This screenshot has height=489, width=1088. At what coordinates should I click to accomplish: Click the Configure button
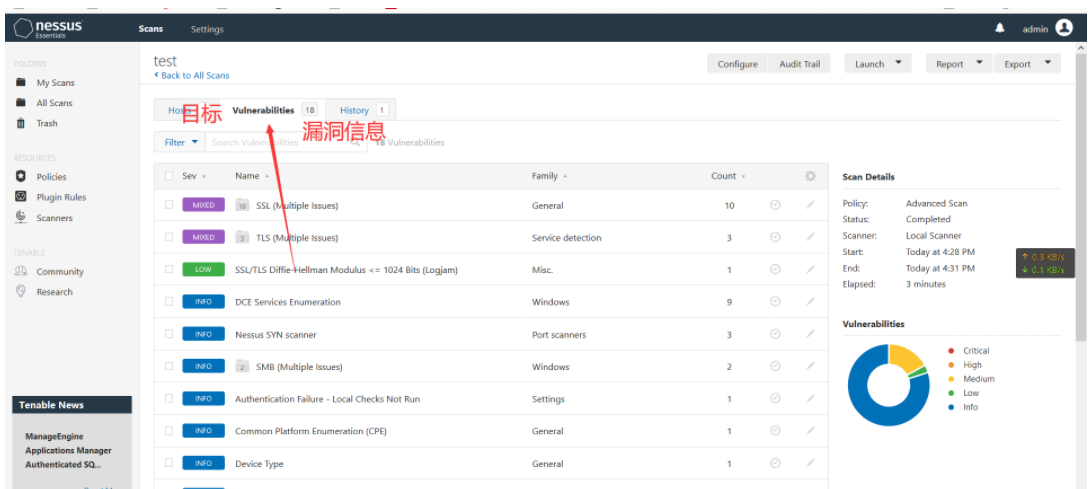738,64
